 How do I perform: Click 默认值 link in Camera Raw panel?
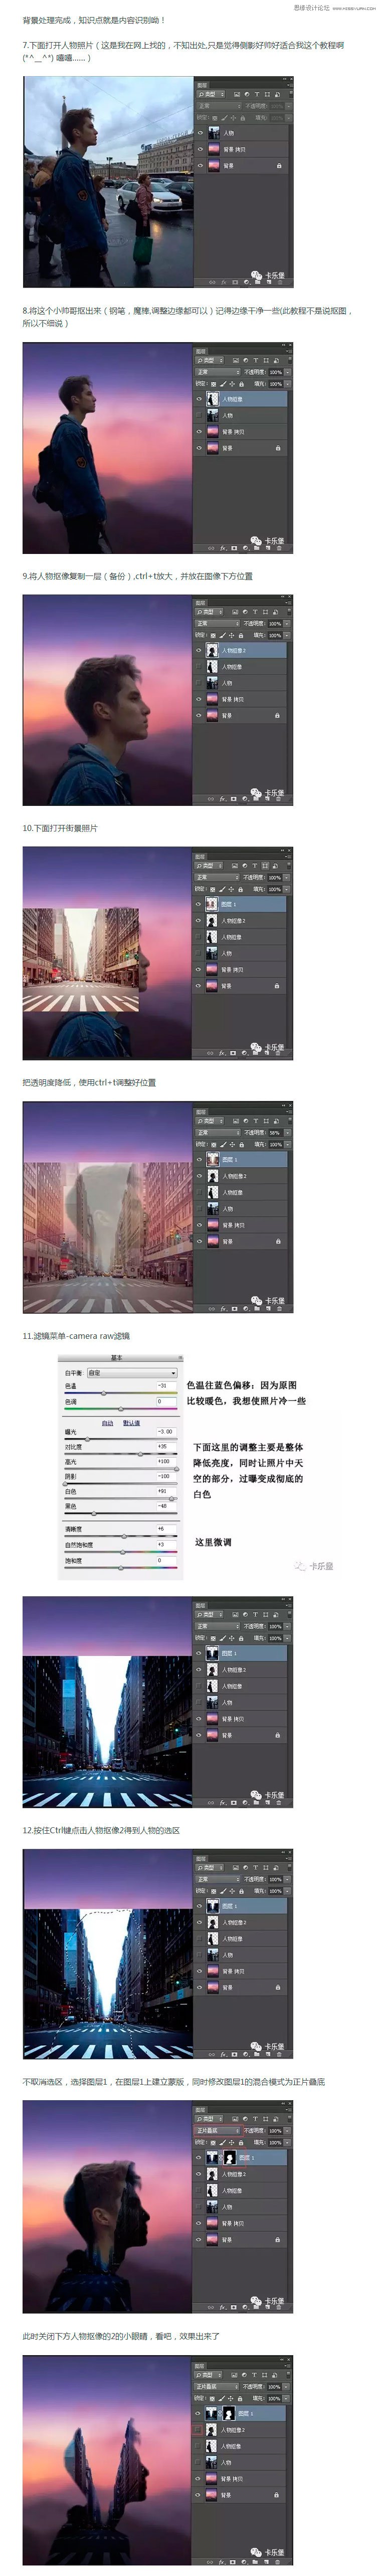point(131,1423)
